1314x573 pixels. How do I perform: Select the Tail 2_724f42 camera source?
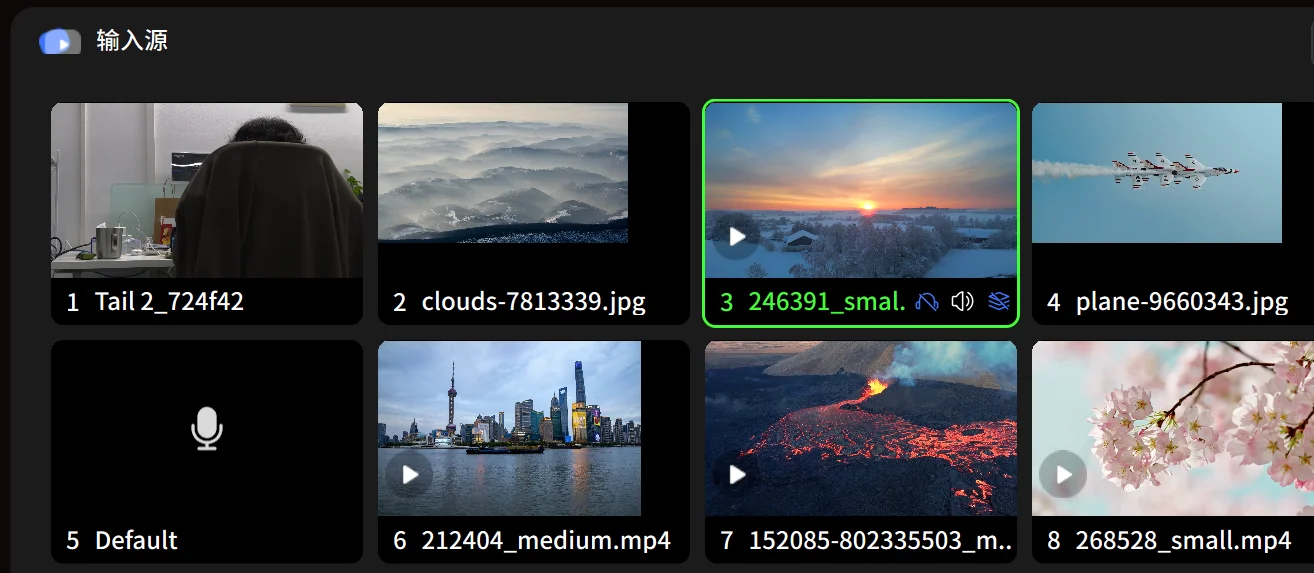click(207, 190)
